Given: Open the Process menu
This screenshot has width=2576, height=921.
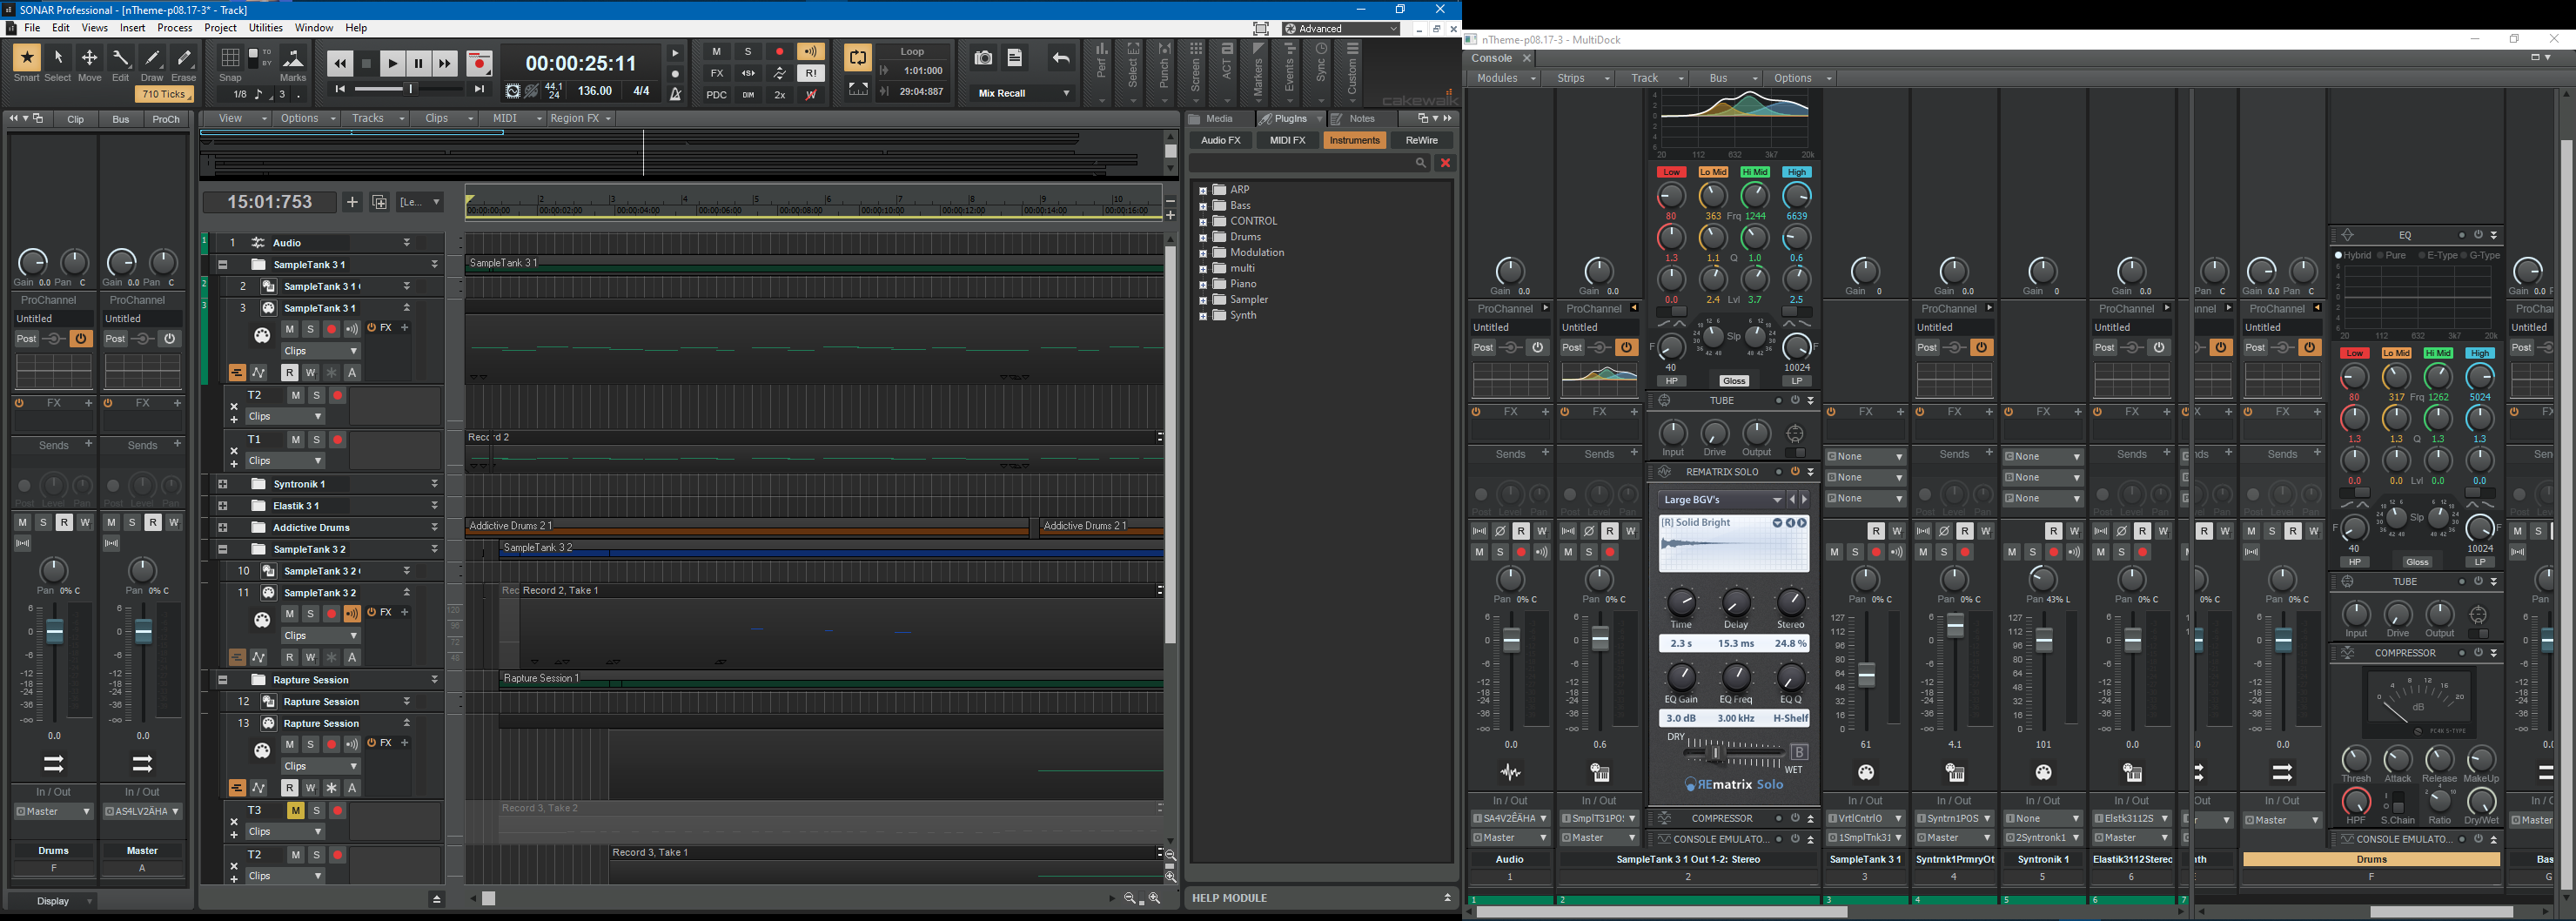Looking at the screenshot, I should (174, 28).
